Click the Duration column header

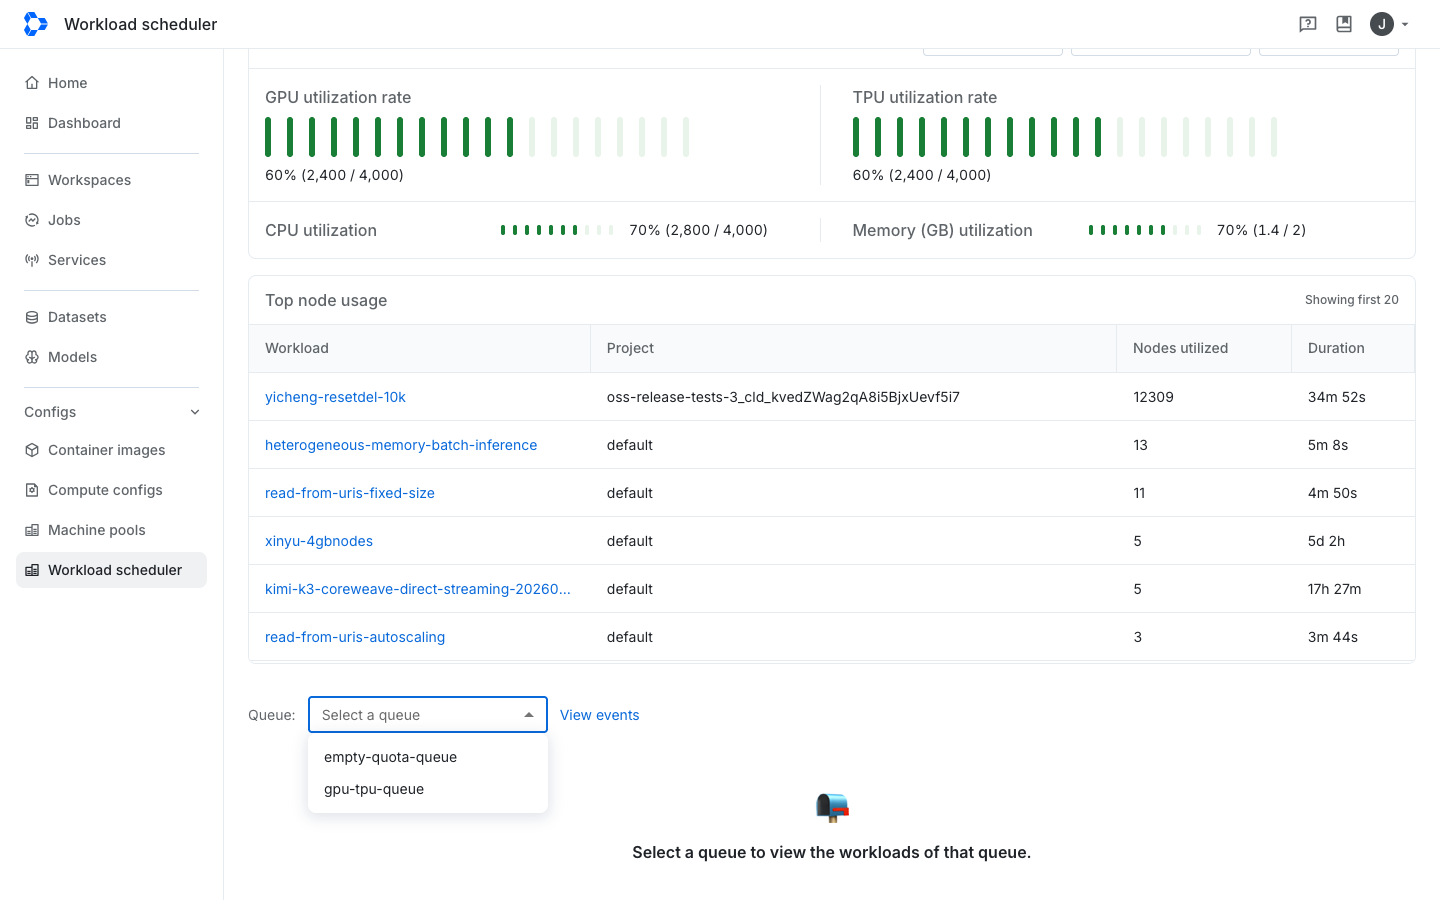[1353, 348]
